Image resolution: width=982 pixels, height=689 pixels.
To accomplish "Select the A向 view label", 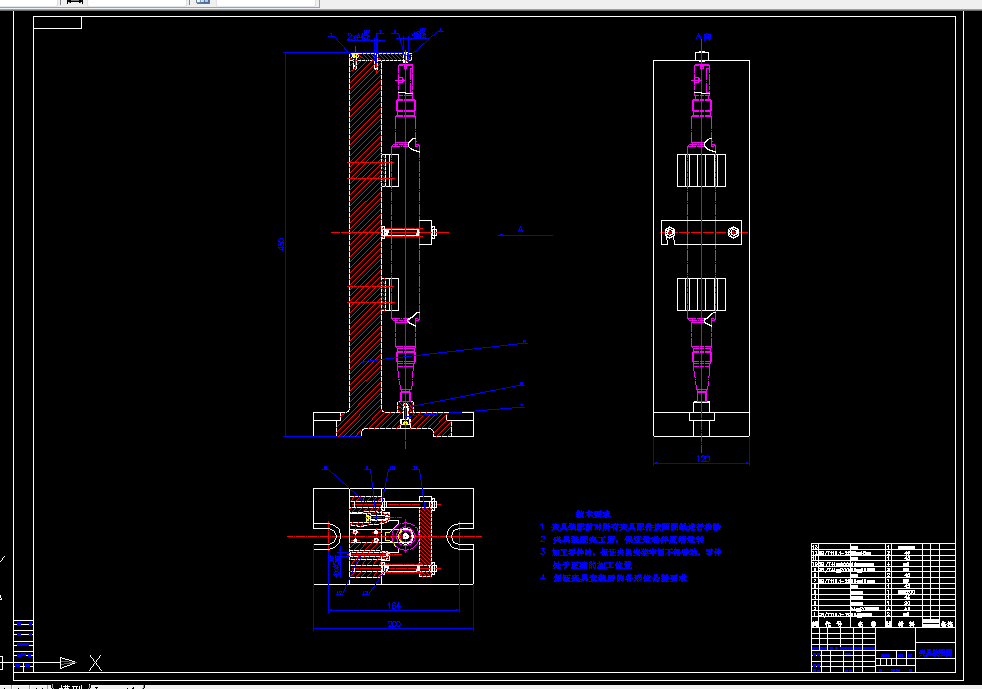I will pyautogui.click(x=703, y=38).
